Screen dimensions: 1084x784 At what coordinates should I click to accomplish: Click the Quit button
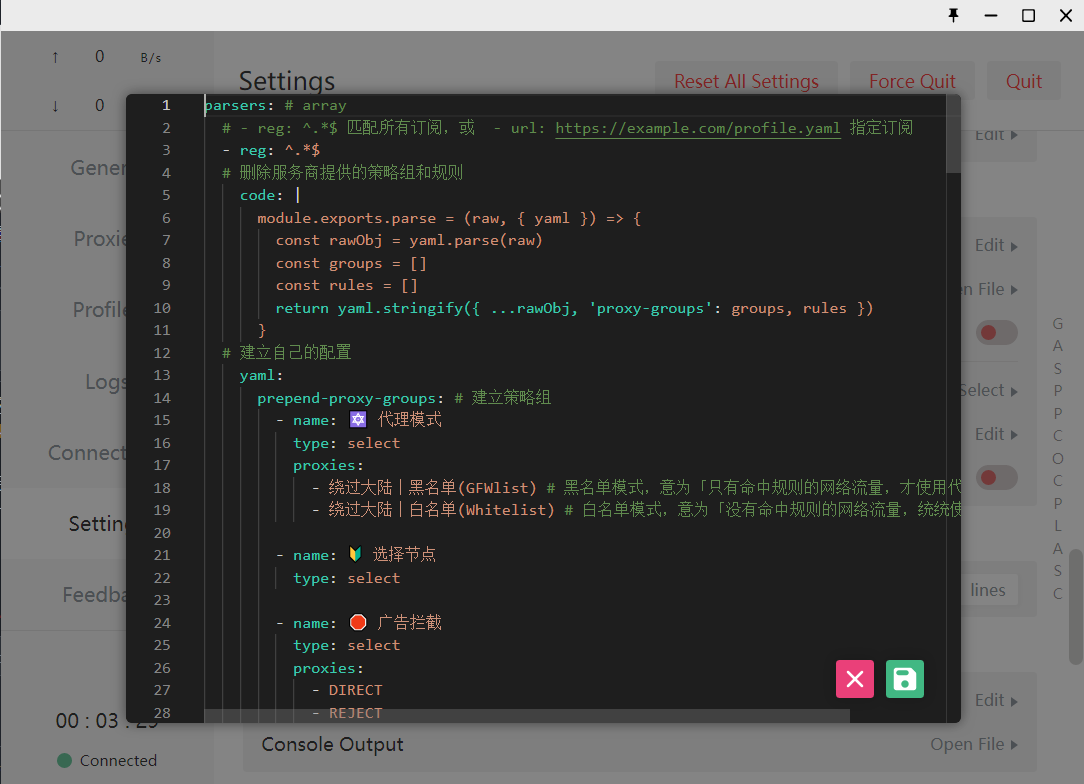1023,82
